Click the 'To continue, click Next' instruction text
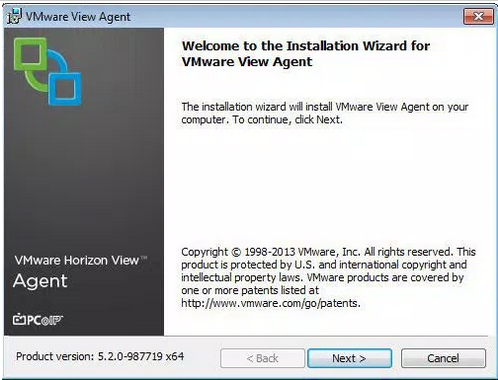Viewport: 498px width, 380px height. pyautogui.click(x=287, y=119)
